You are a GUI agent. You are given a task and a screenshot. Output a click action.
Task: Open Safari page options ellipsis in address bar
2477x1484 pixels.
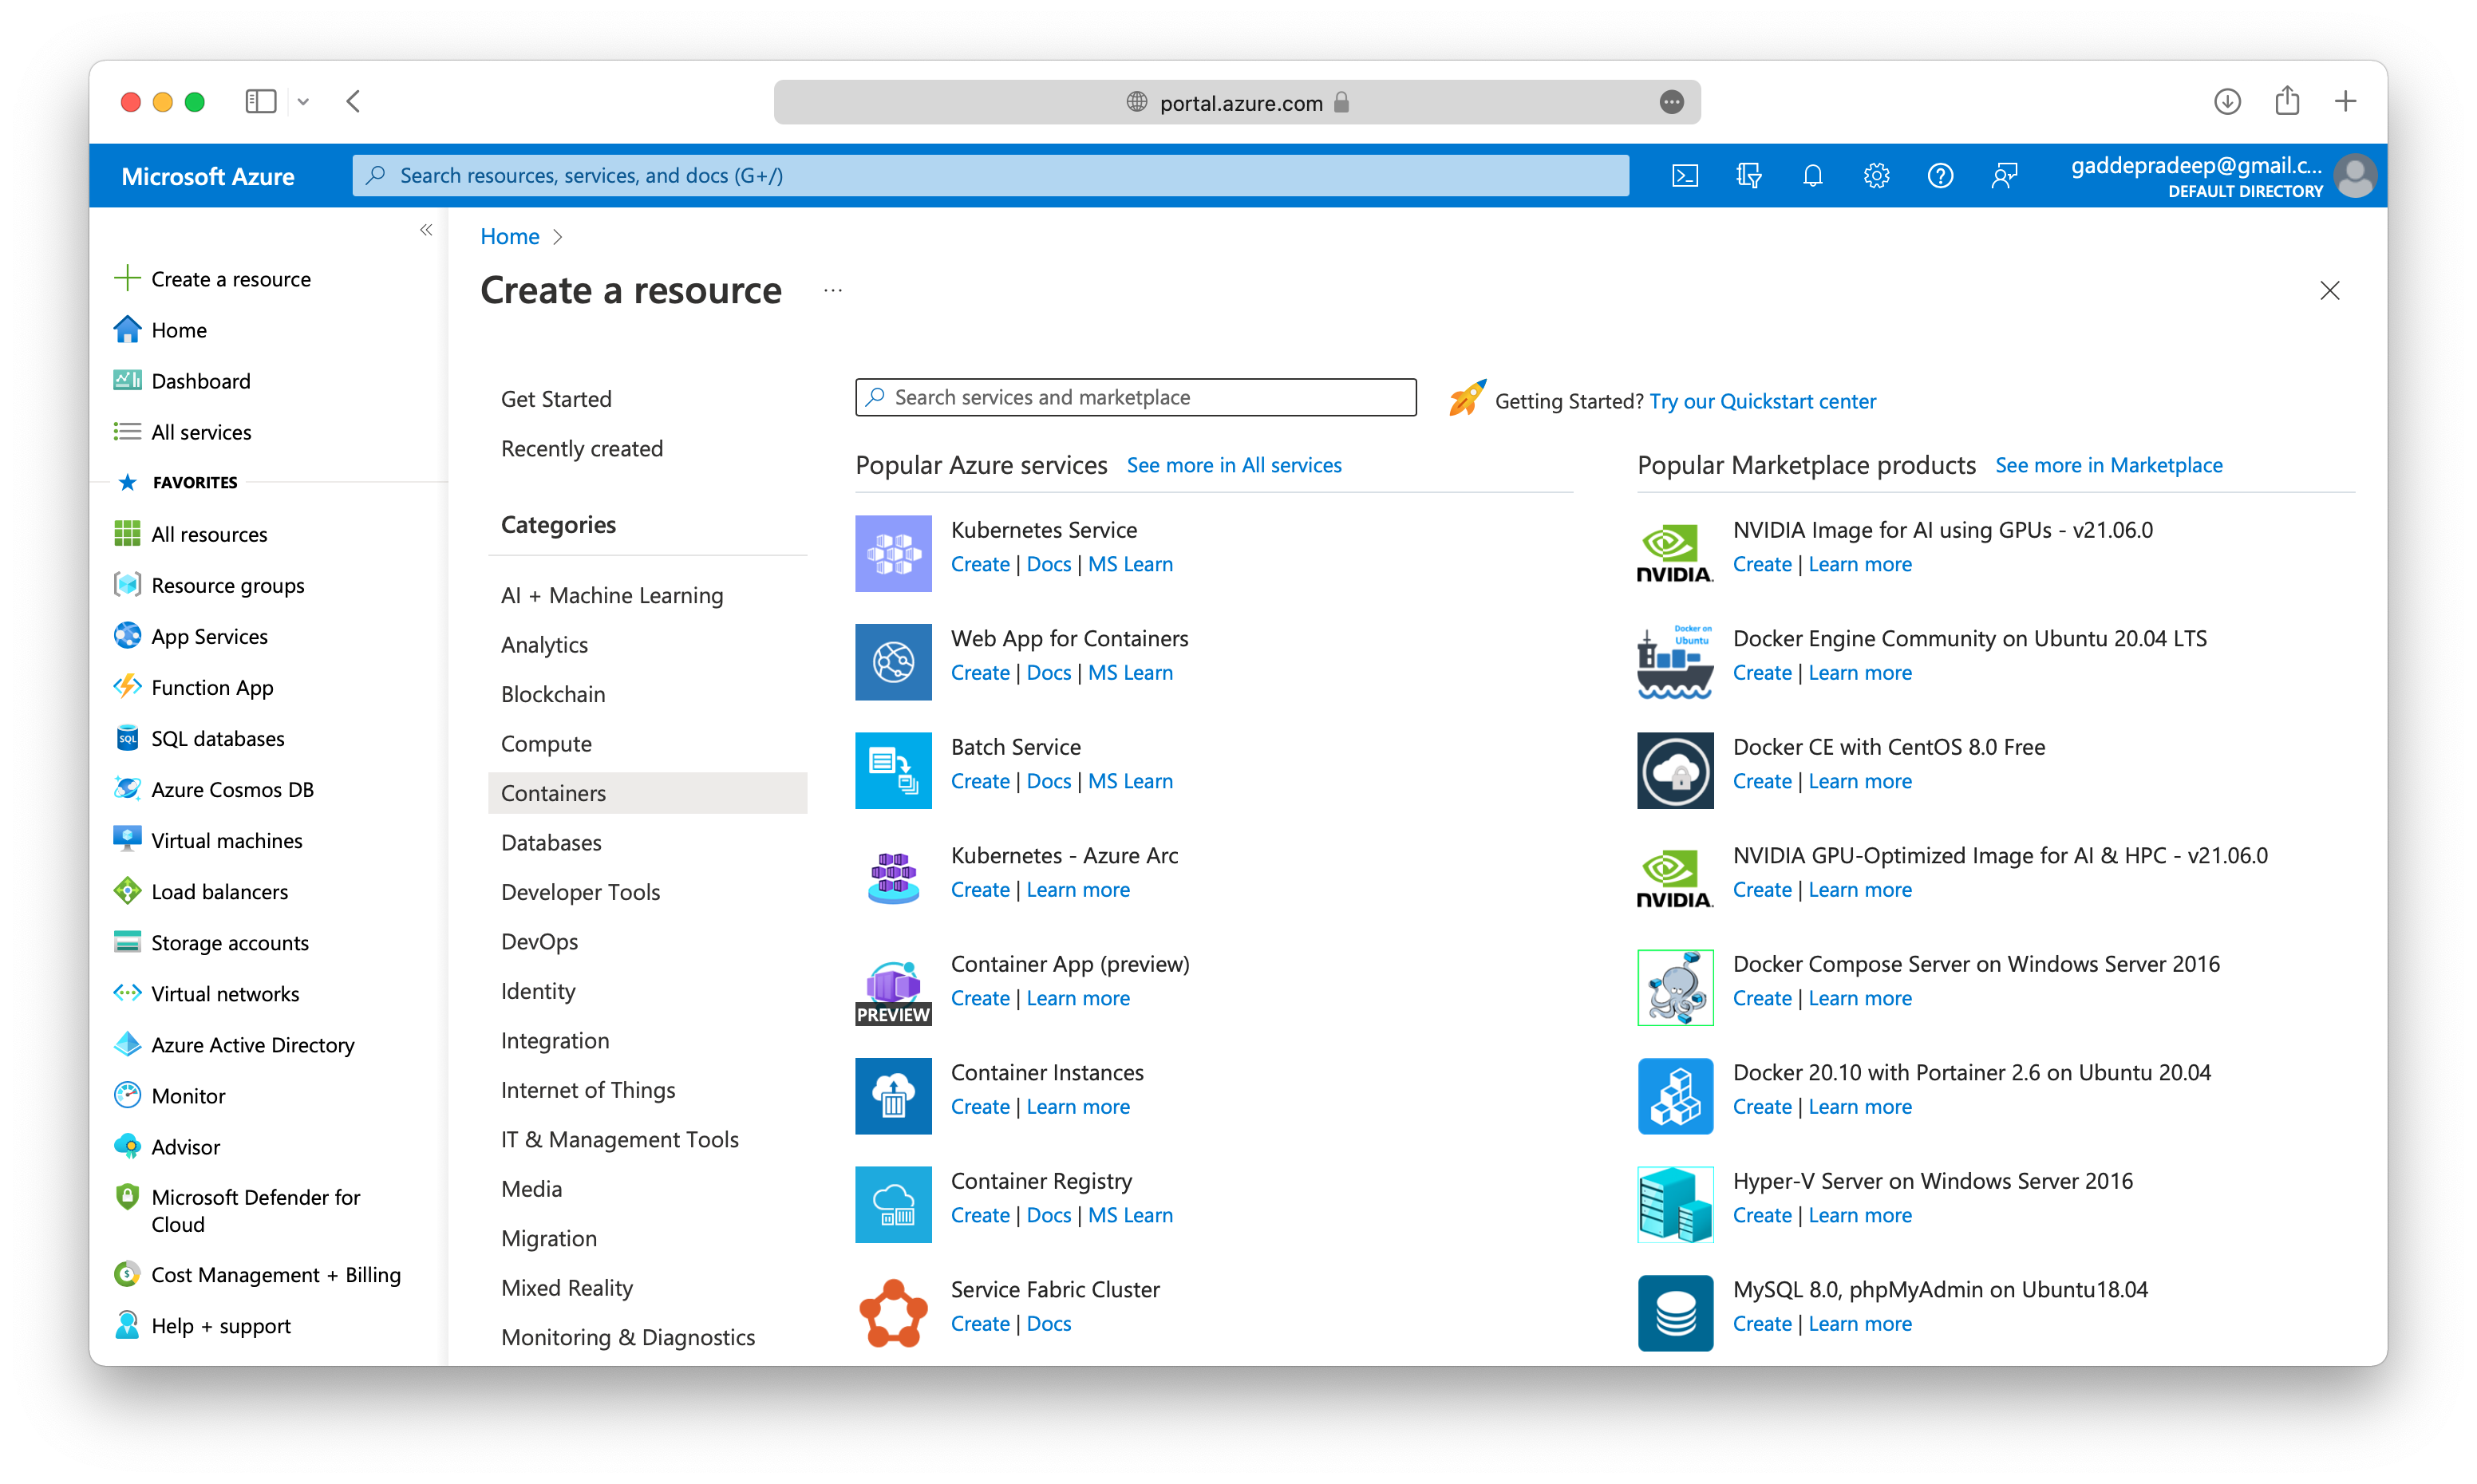[x=1671, y=102]
